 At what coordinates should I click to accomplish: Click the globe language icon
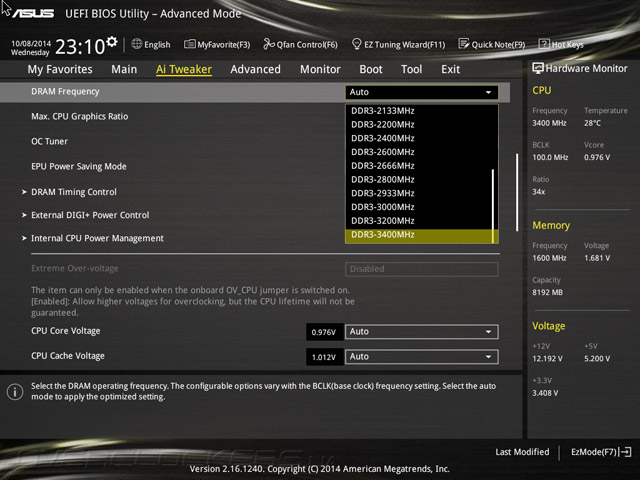(137, 44)
